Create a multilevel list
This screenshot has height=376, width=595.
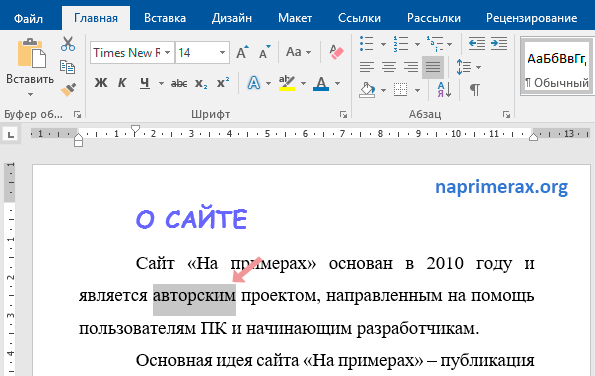[435, 44]
